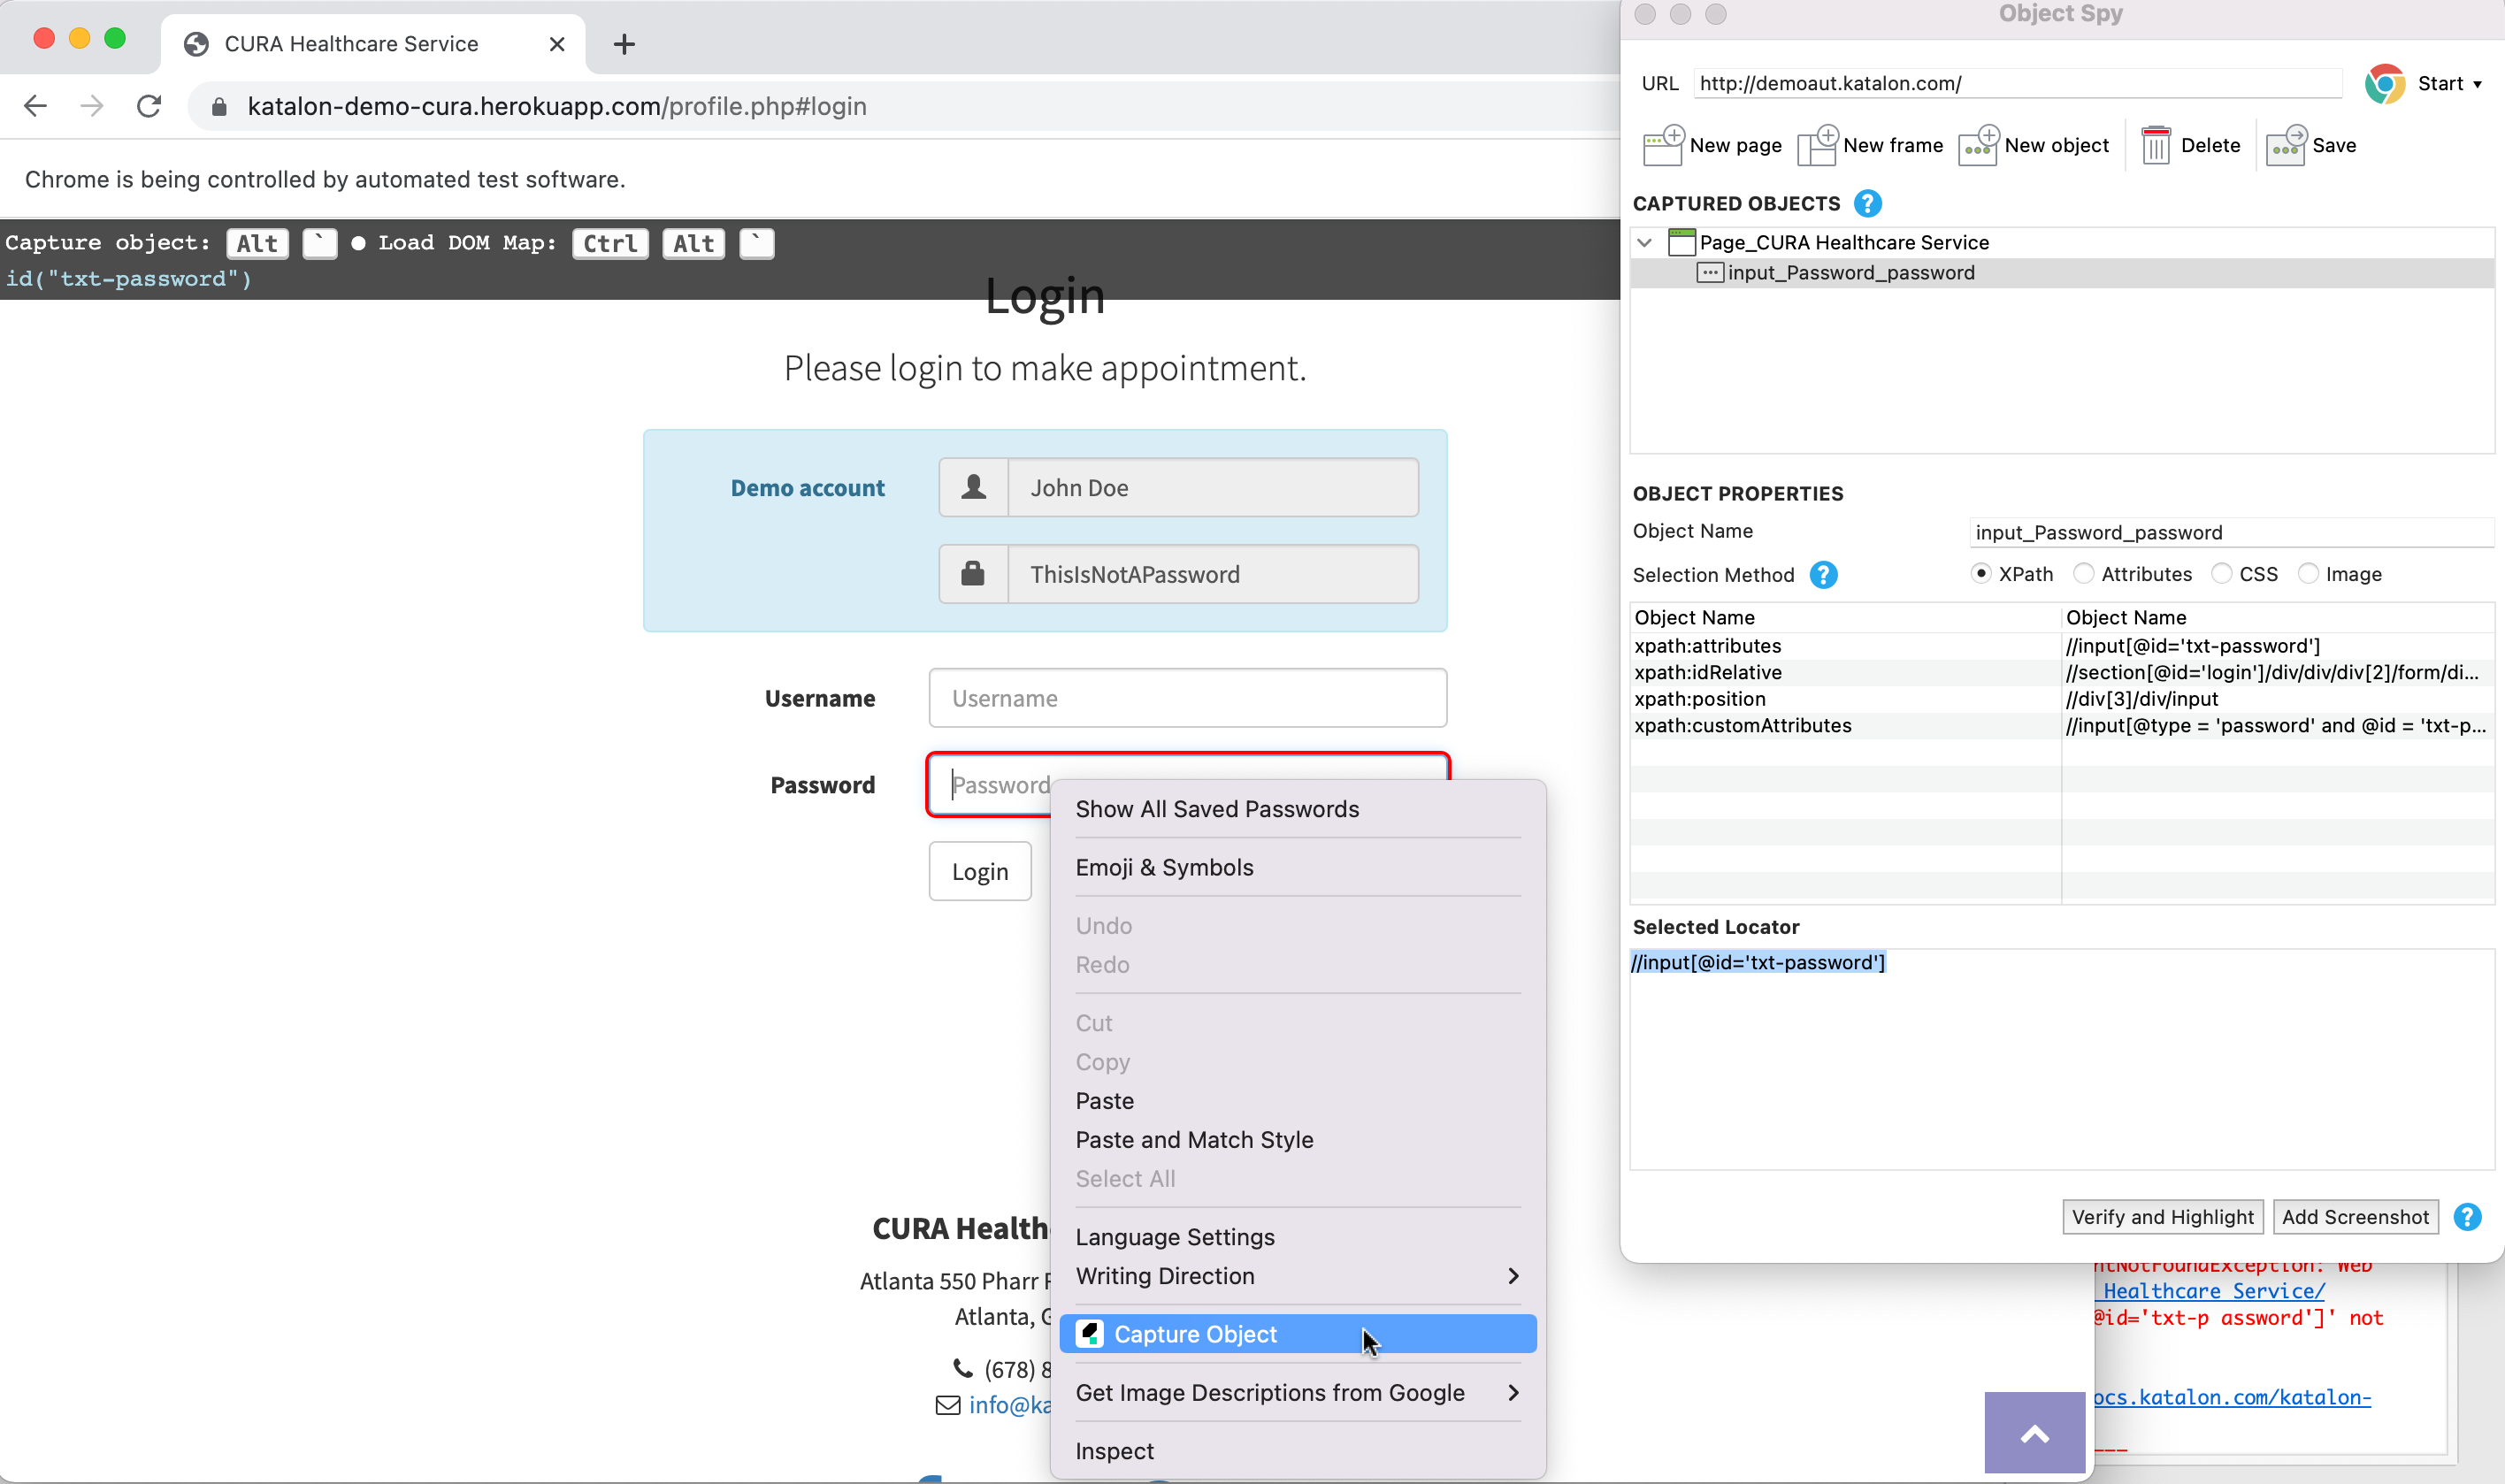Click the New page icon
Image resolution: width=2505 pixels, height=1484 pixels.
click(1663, 145)
